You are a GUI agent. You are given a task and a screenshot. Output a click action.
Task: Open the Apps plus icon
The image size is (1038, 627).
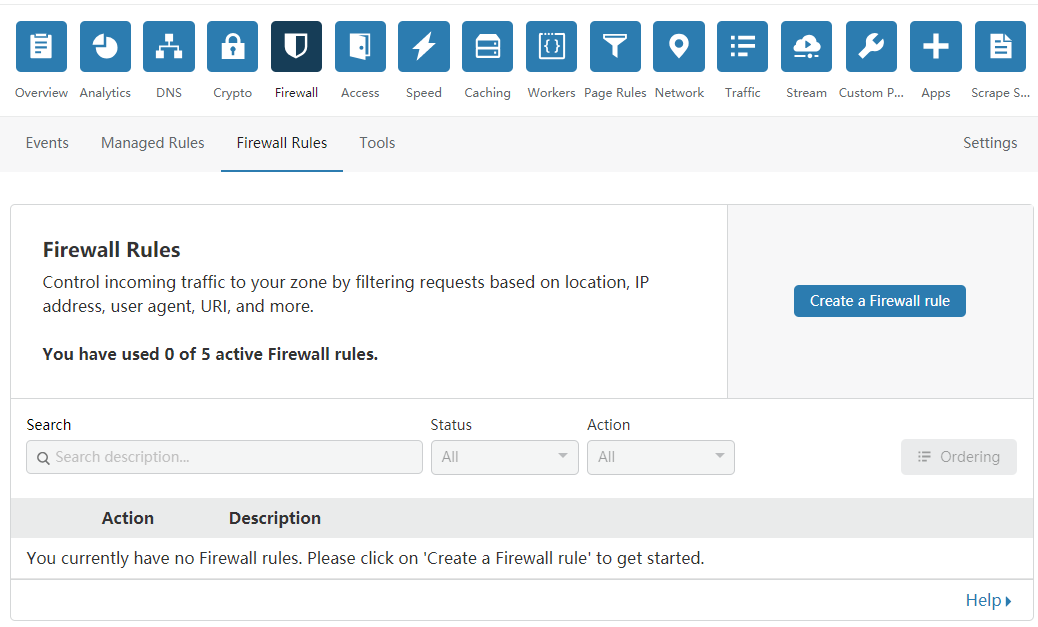(935, 46)
